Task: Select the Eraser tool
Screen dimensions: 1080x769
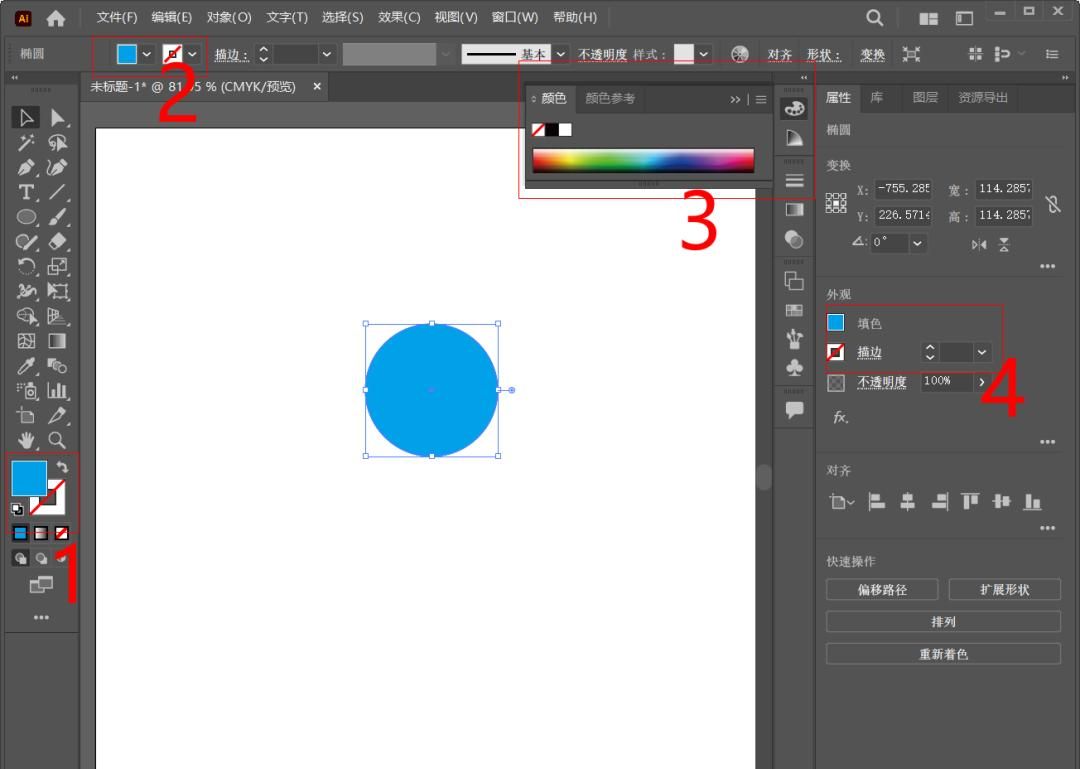Action: pos(57,242)
